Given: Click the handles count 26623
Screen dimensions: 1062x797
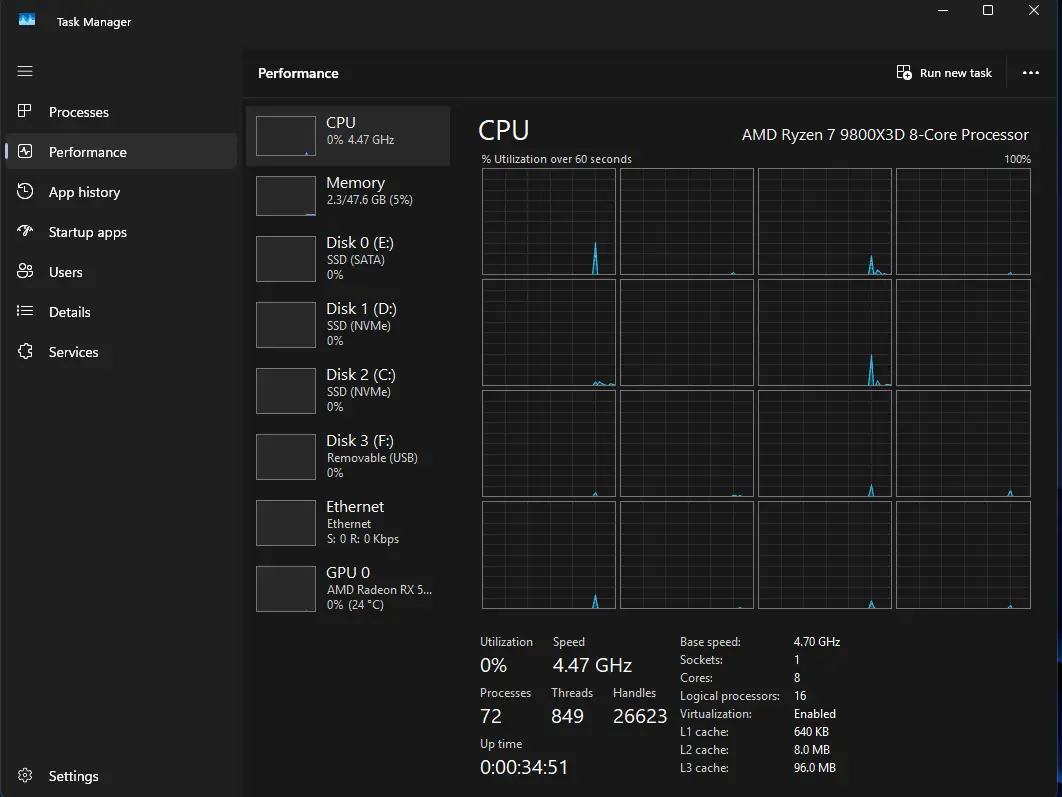Looking at the screenshot, I should pyautogui.click(x=640, y=716).
